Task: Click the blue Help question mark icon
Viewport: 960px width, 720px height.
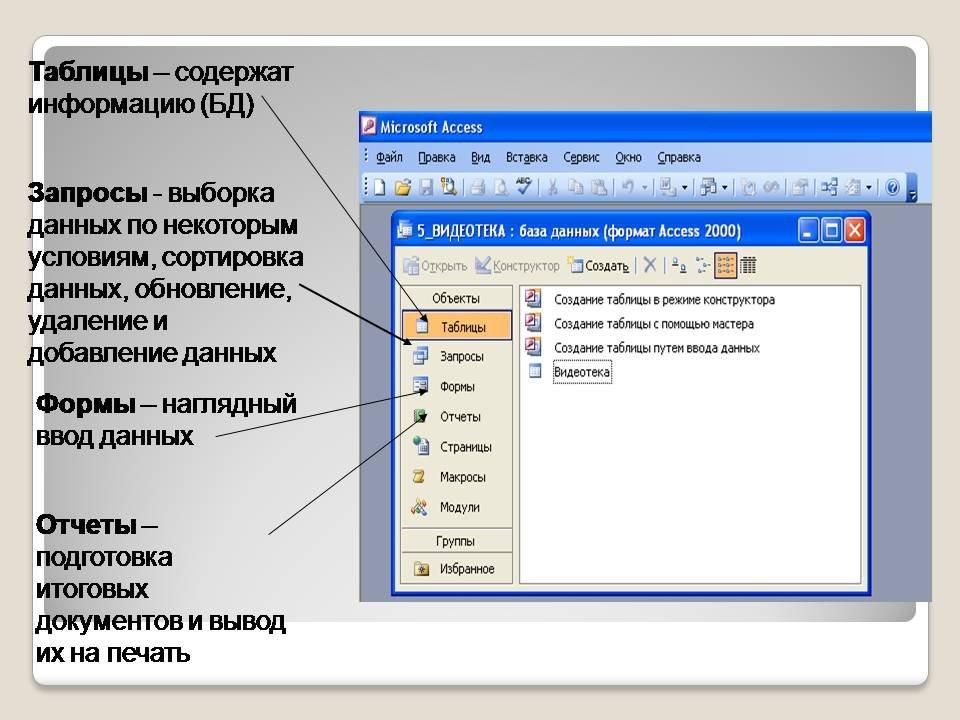Action: (x=893, y=187)
